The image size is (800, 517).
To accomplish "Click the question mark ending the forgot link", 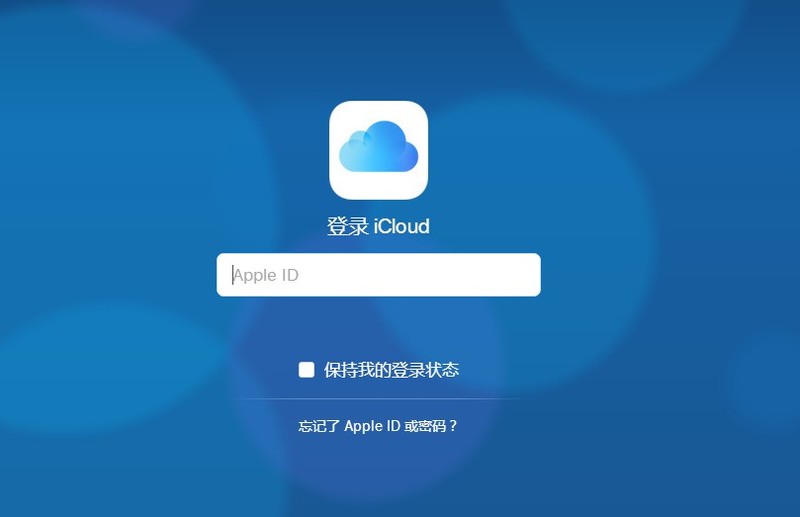I will pos(453,426).
